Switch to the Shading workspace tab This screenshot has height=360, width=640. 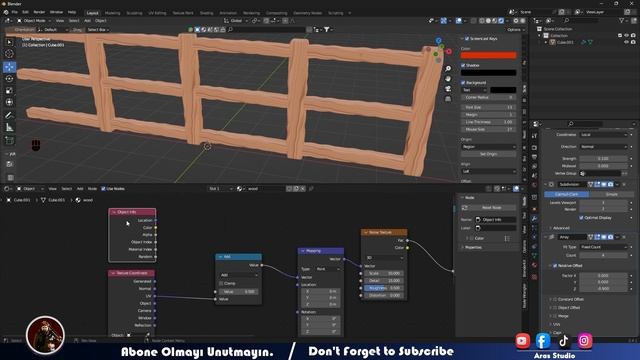pos(207,13)
